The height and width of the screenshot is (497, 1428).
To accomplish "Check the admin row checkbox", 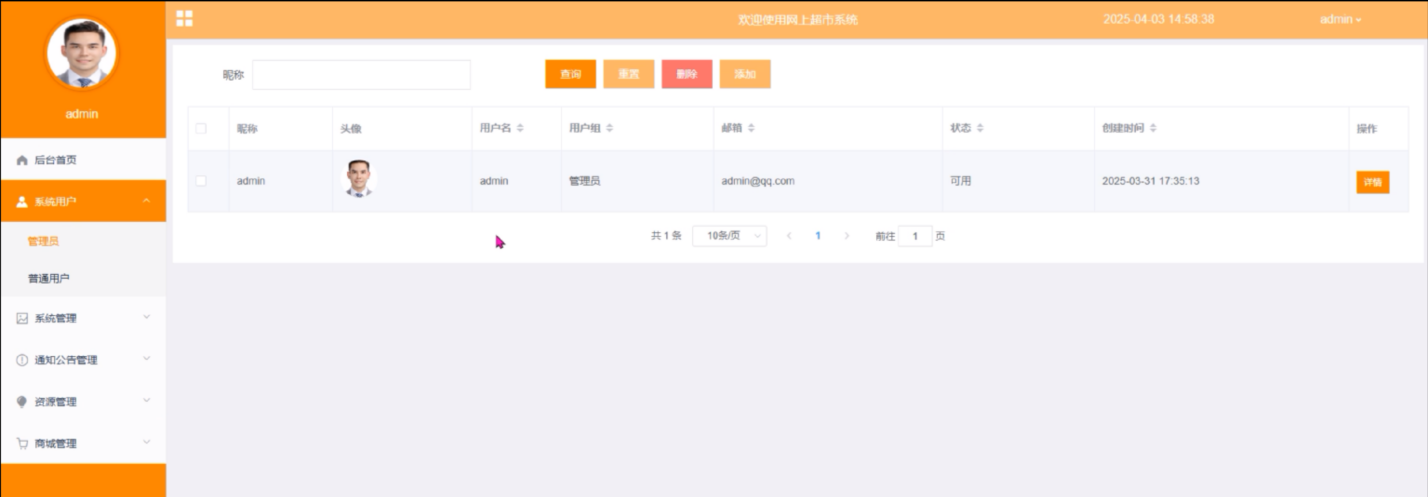I will point(201,181).
